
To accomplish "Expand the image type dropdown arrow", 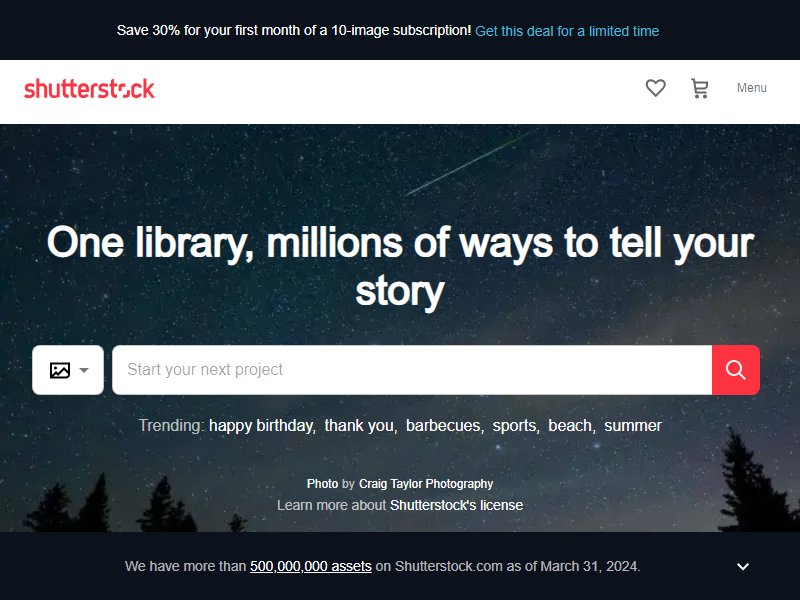I will point(84,370).
